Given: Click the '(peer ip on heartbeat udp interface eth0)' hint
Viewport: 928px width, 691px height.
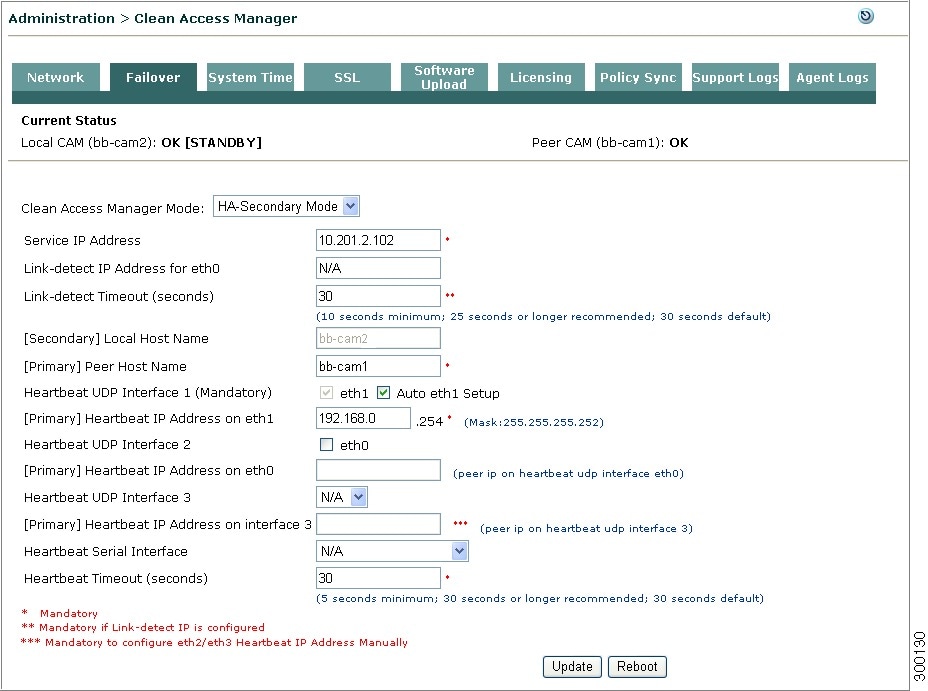Looking at the screenshot, I should pyautogui.click(x=568, y=473).
